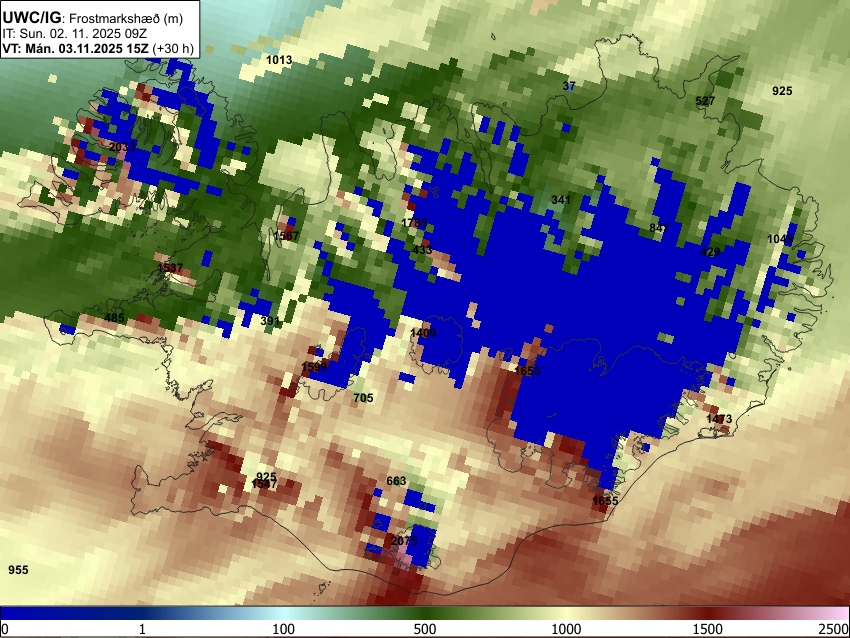Click the map value 1653
This screenshot has width=850, height=638.
(527, 371)
